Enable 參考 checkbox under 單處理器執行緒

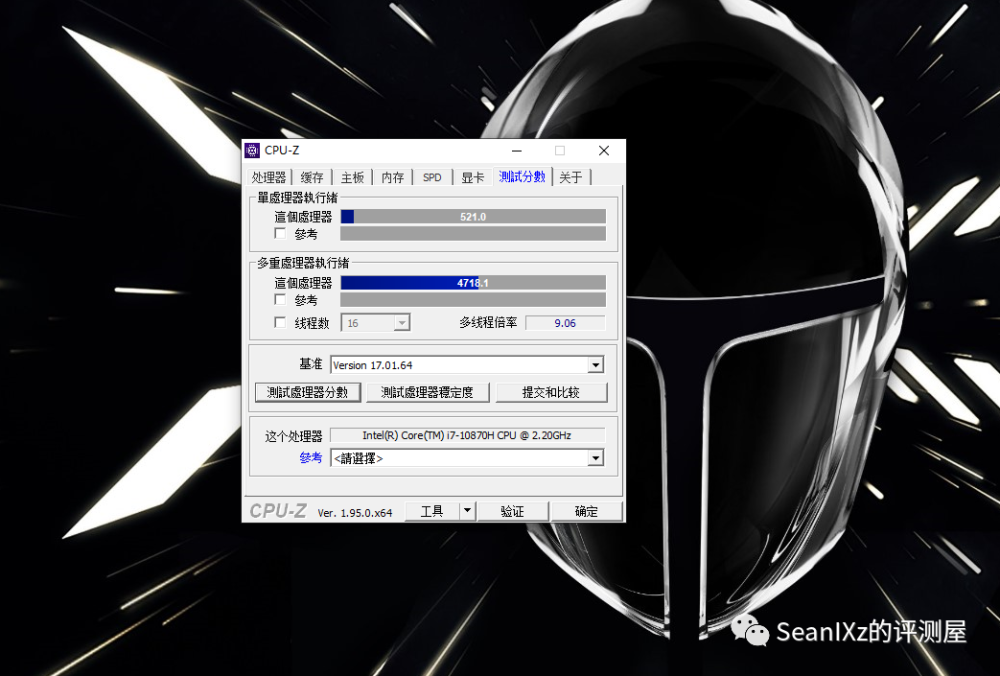(280, 233)
